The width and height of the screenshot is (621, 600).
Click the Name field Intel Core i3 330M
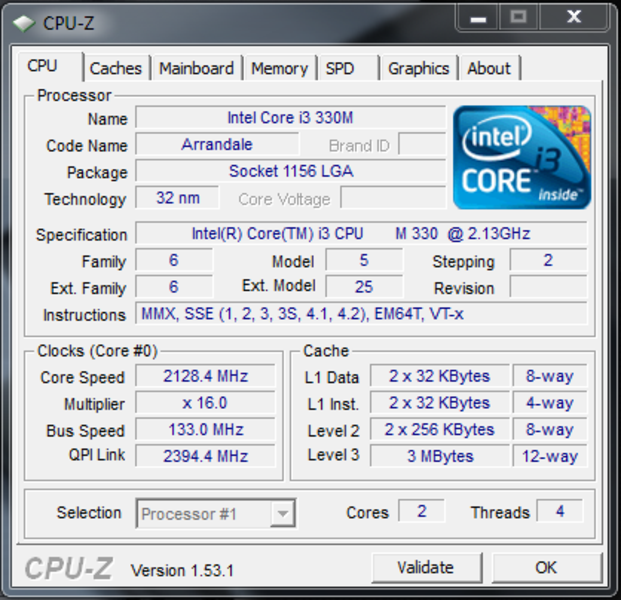tap(290, 118)
